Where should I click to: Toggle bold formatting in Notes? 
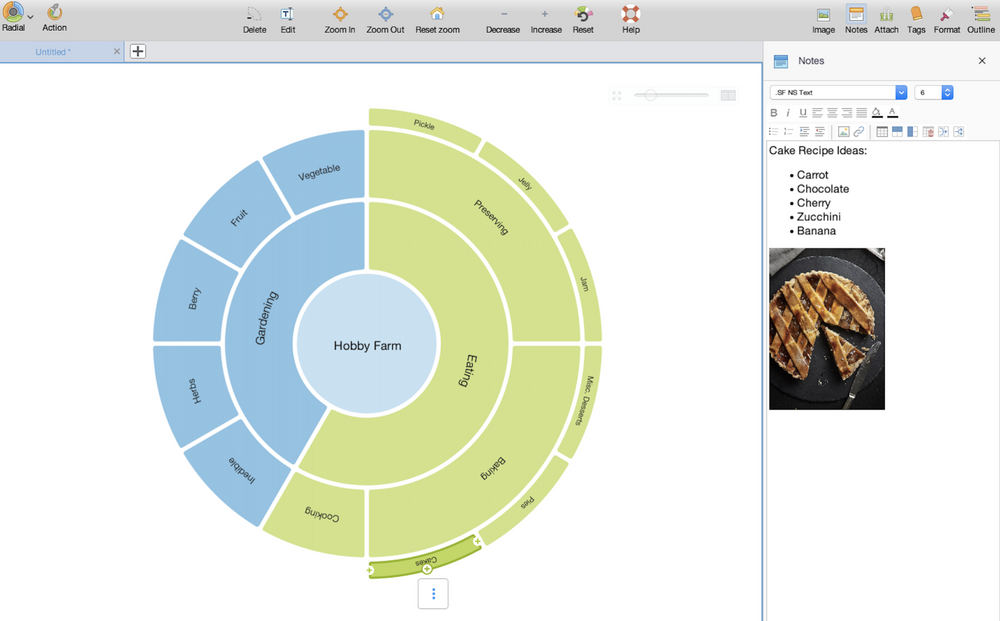(x=774, y=113)
